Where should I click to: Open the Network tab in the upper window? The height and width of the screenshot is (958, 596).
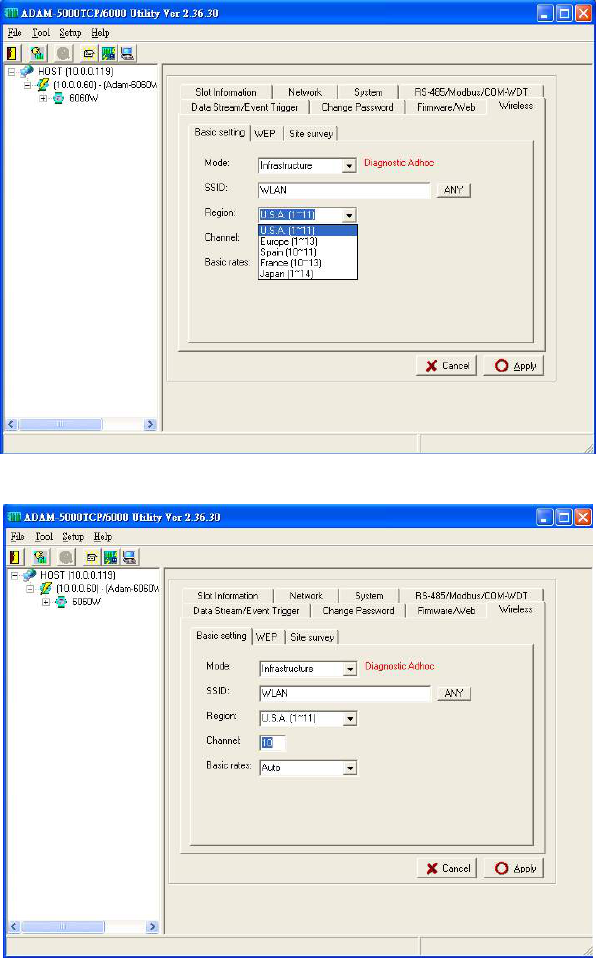point(304,92)
